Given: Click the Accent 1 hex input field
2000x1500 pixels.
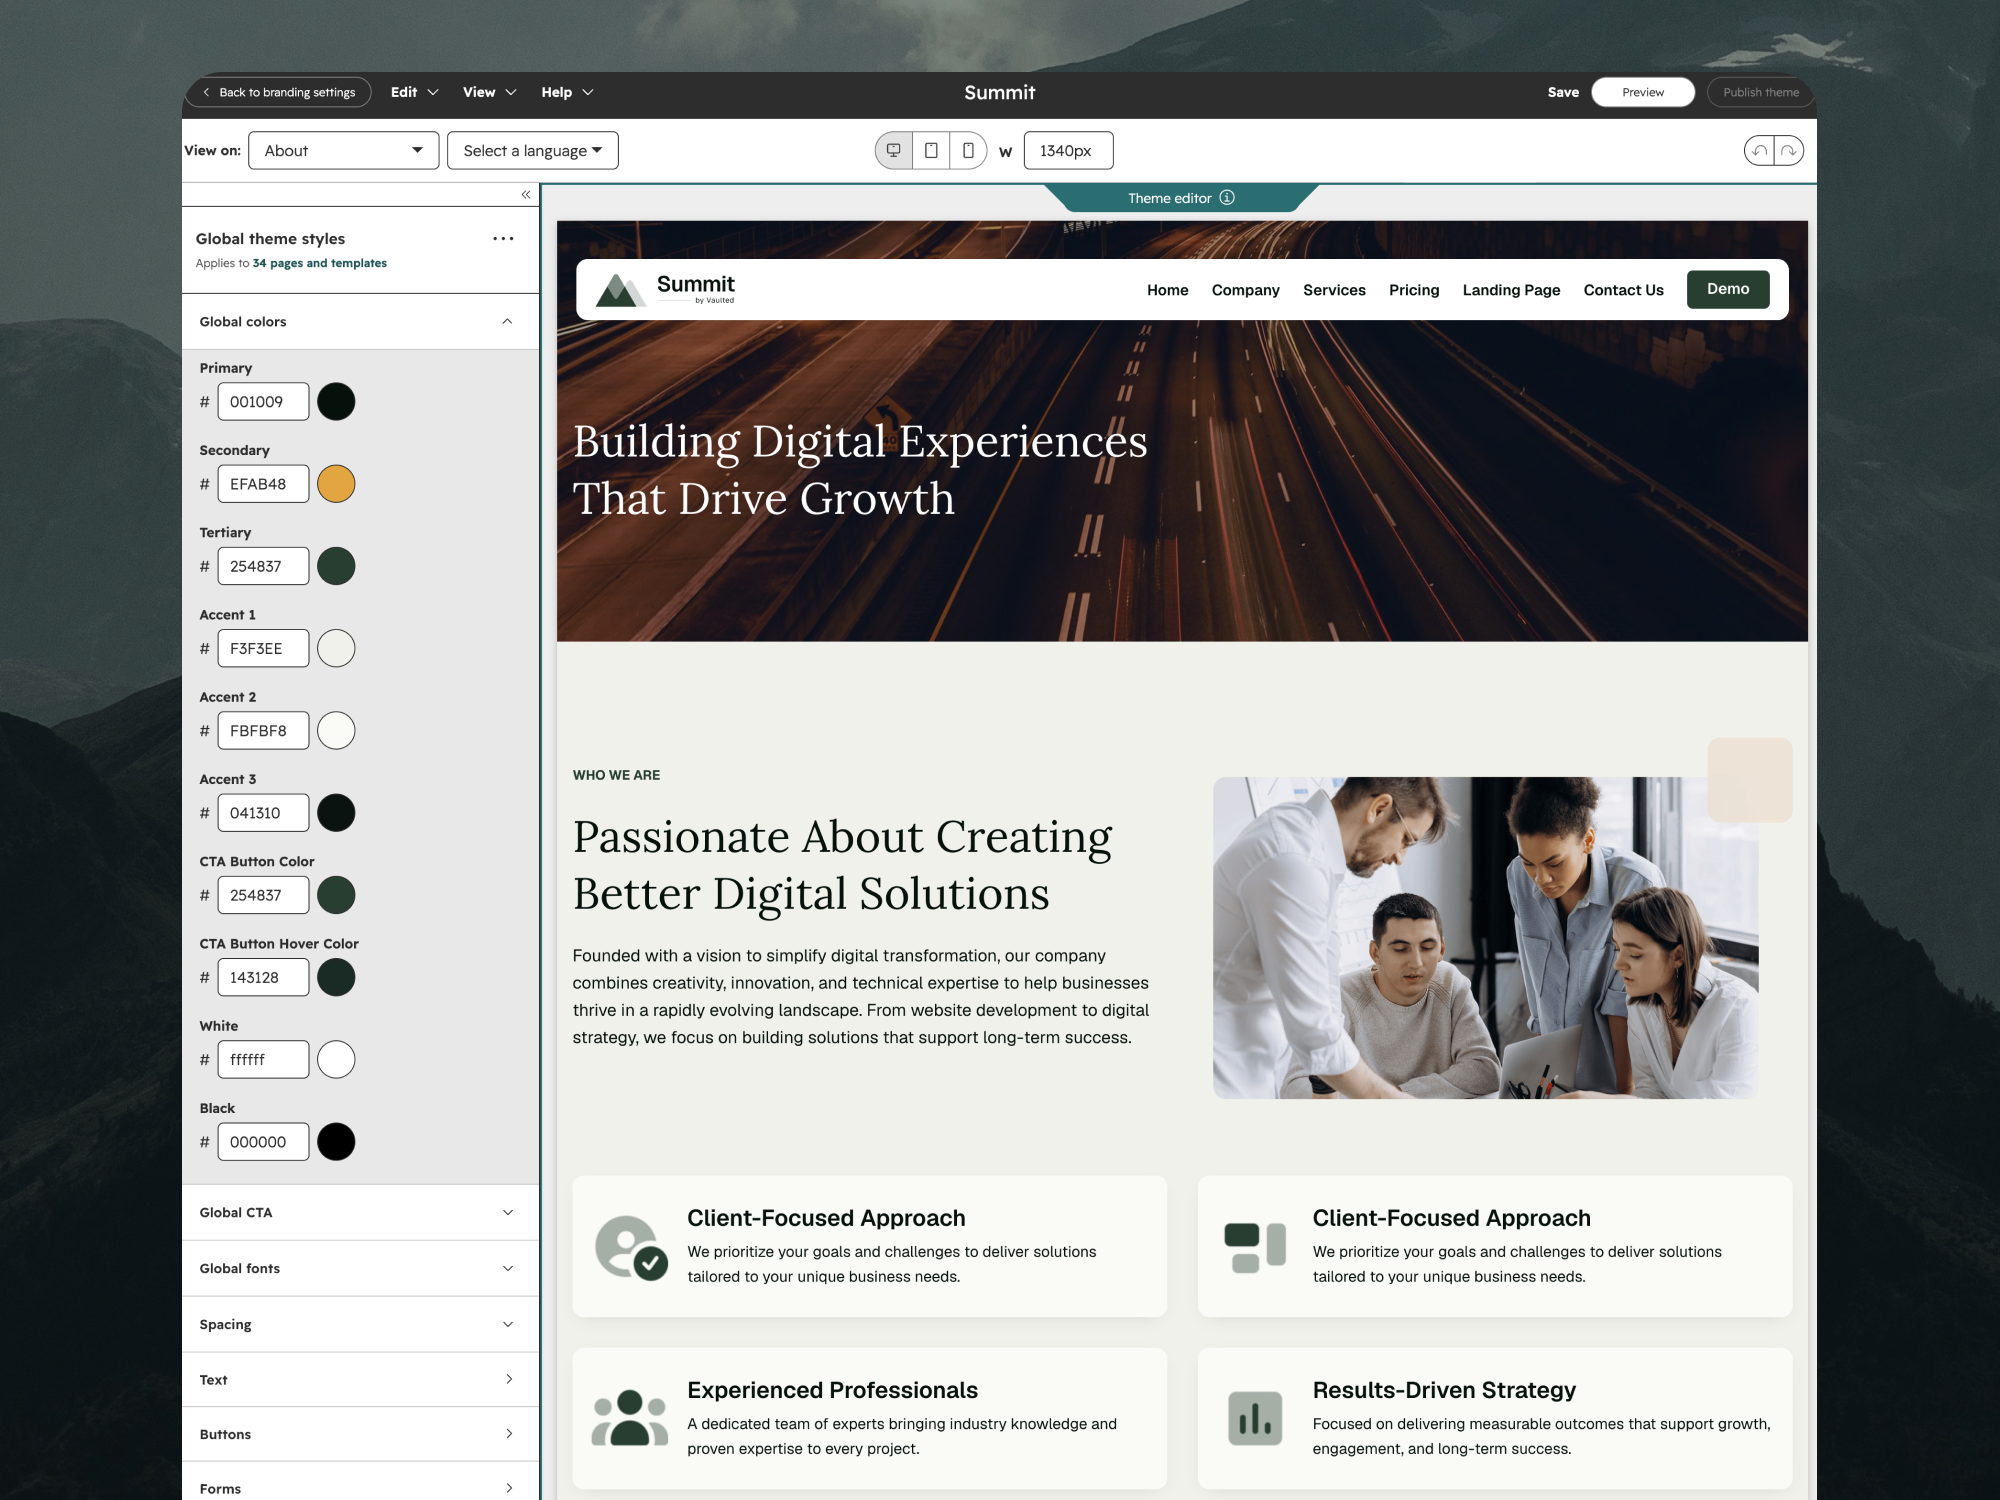Looking at the screenshot, I should pyautogui.click(x=263, y=649).
